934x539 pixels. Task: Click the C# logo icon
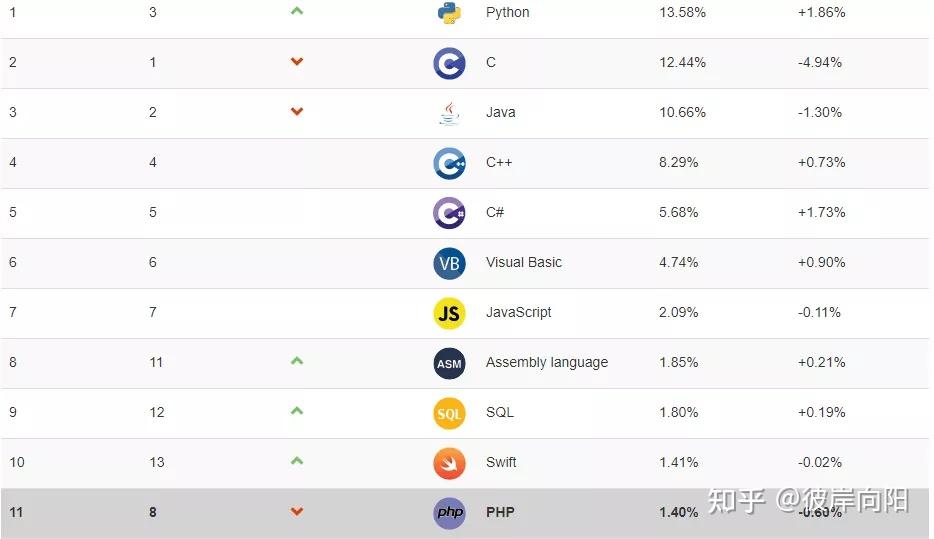449,213
